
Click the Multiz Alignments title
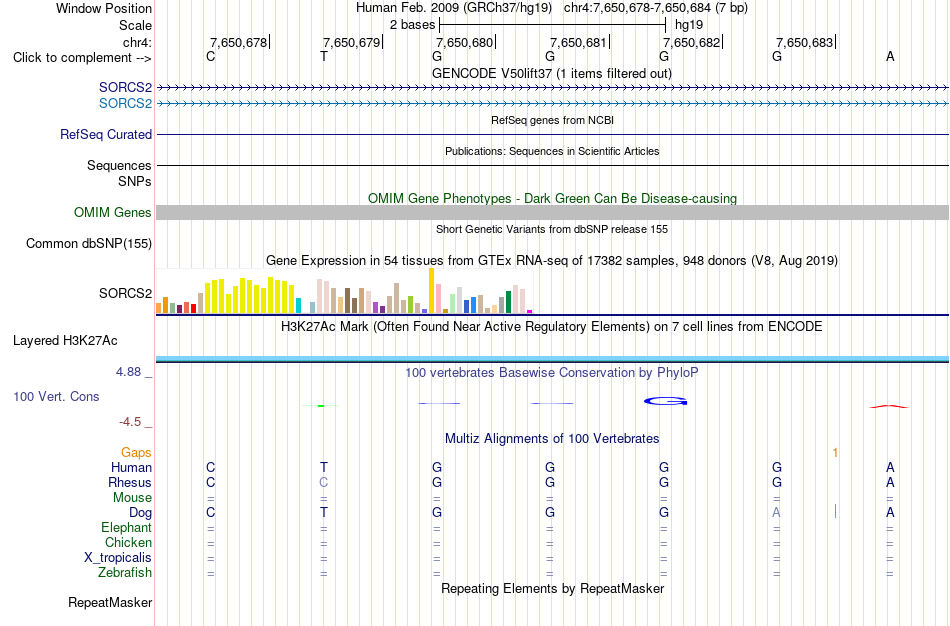[552, 438]
